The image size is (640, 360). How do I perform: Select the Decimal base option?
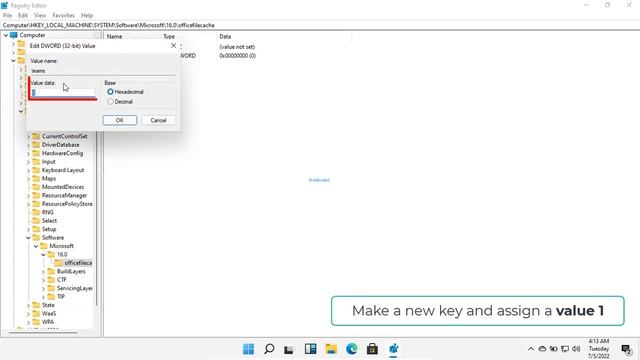pyautogui.click(x=110, y=102)
